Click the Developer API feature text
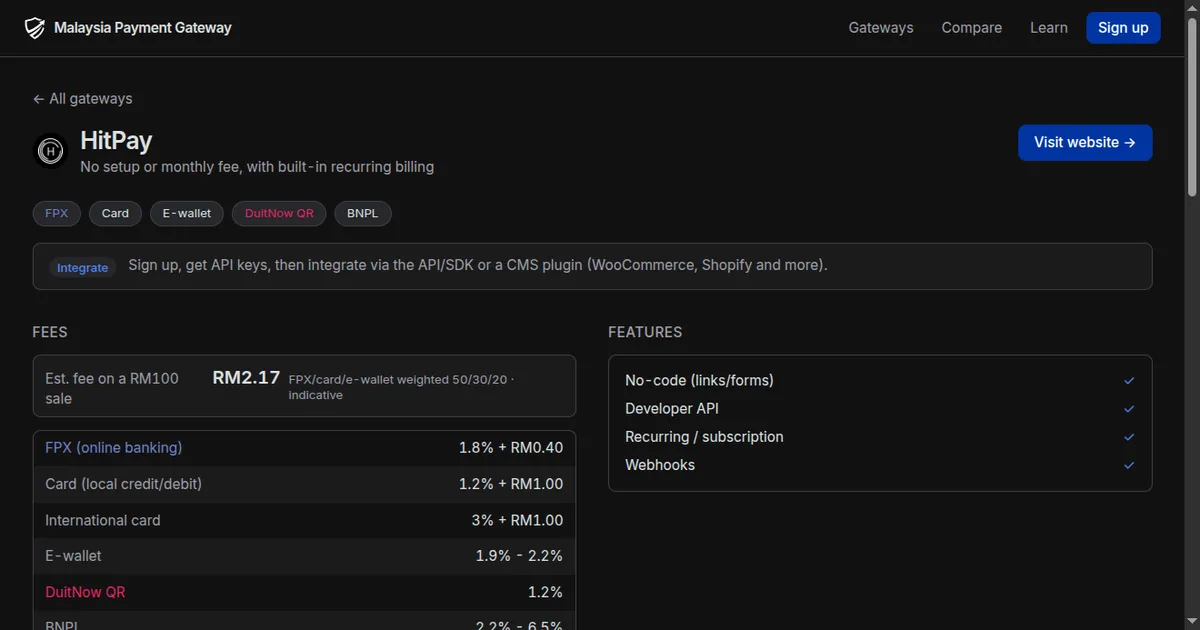 pos(672,408)
